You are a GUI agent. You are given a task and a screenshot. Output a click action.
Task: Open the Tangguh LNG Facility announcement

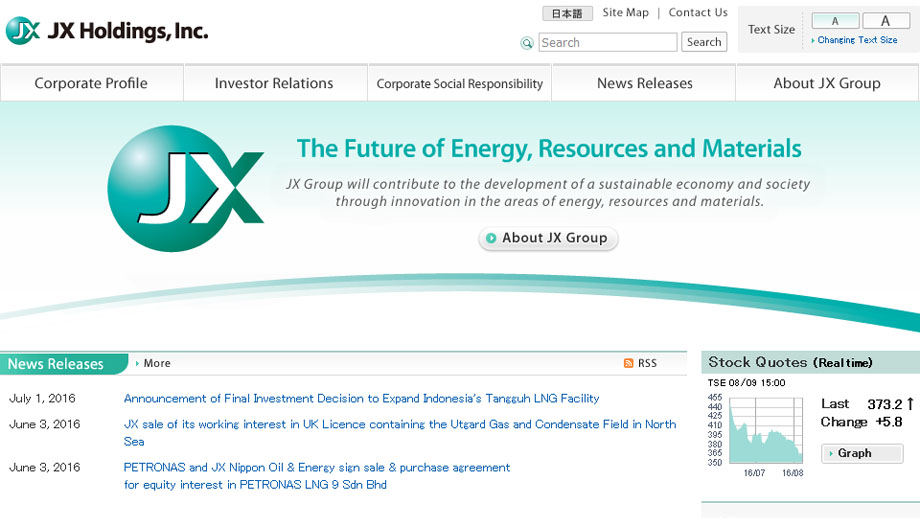click(x=361, y=398)
